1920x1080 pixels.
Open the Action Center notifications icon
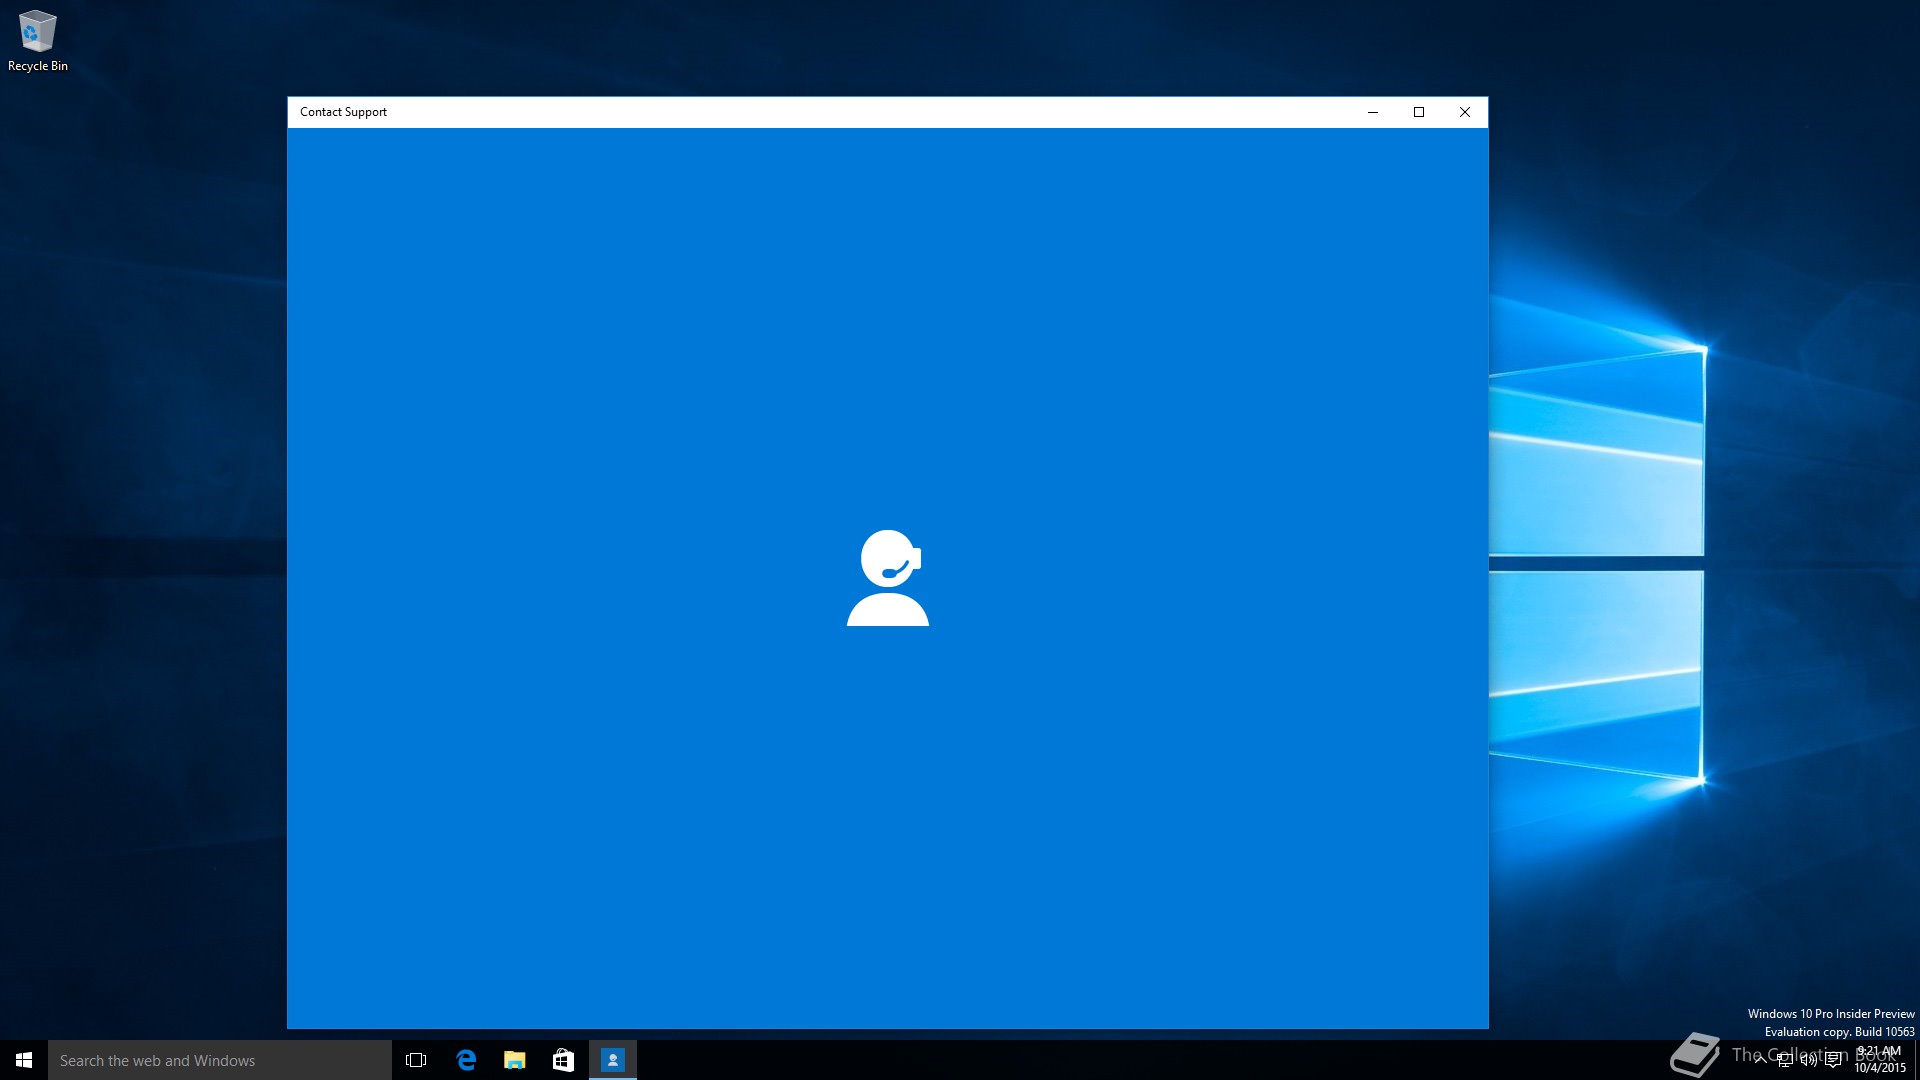[x=1833, y=1060]
